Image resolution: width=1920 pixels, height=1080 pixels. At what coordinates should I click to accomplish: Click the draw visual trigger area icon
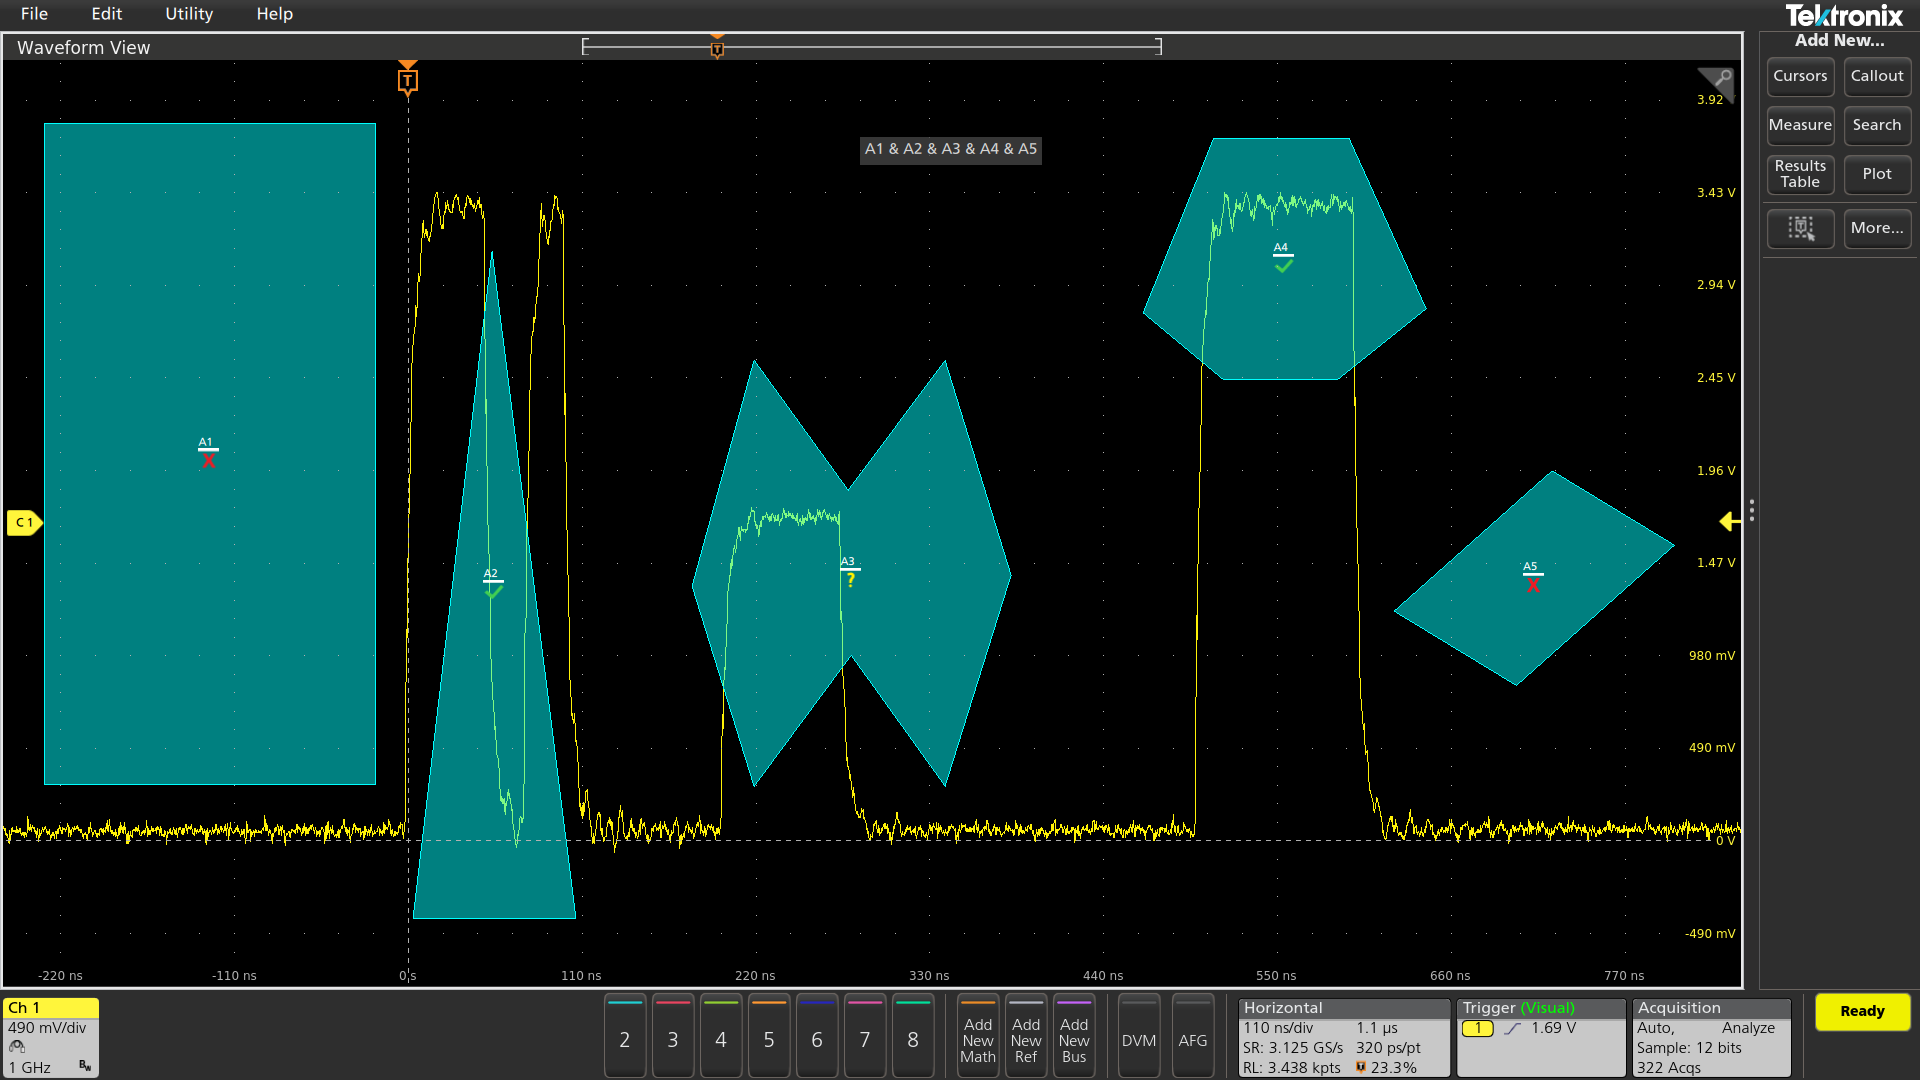click(1800, 228)
